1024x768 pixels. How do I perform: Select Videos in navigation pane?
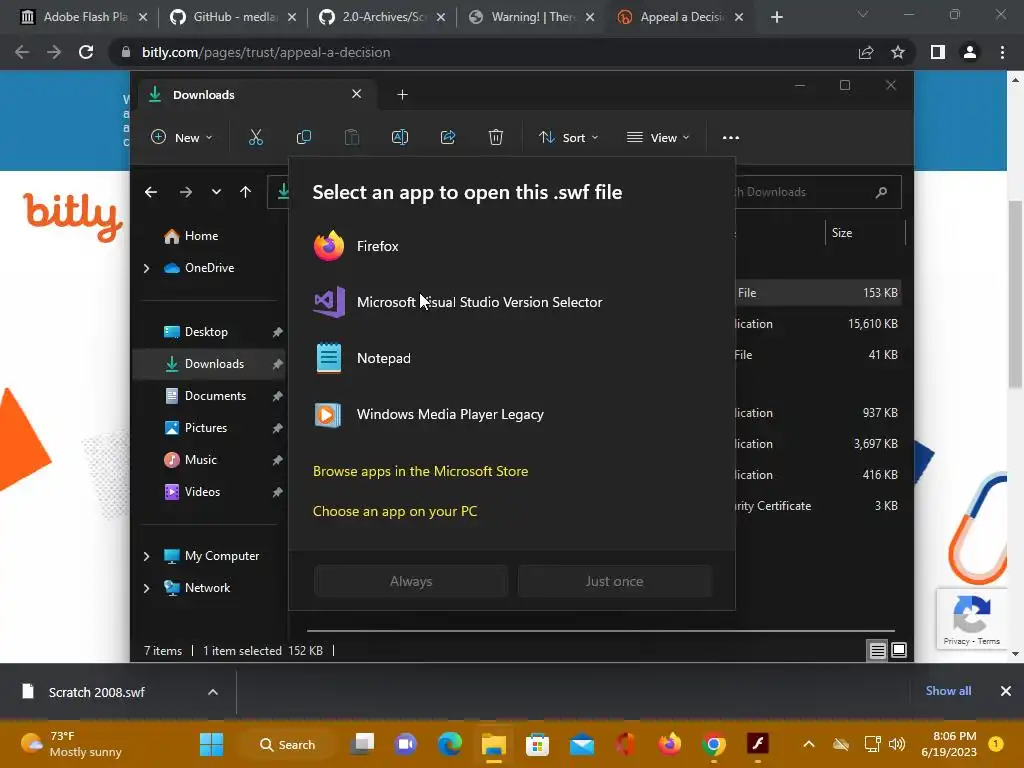point(202,492)
